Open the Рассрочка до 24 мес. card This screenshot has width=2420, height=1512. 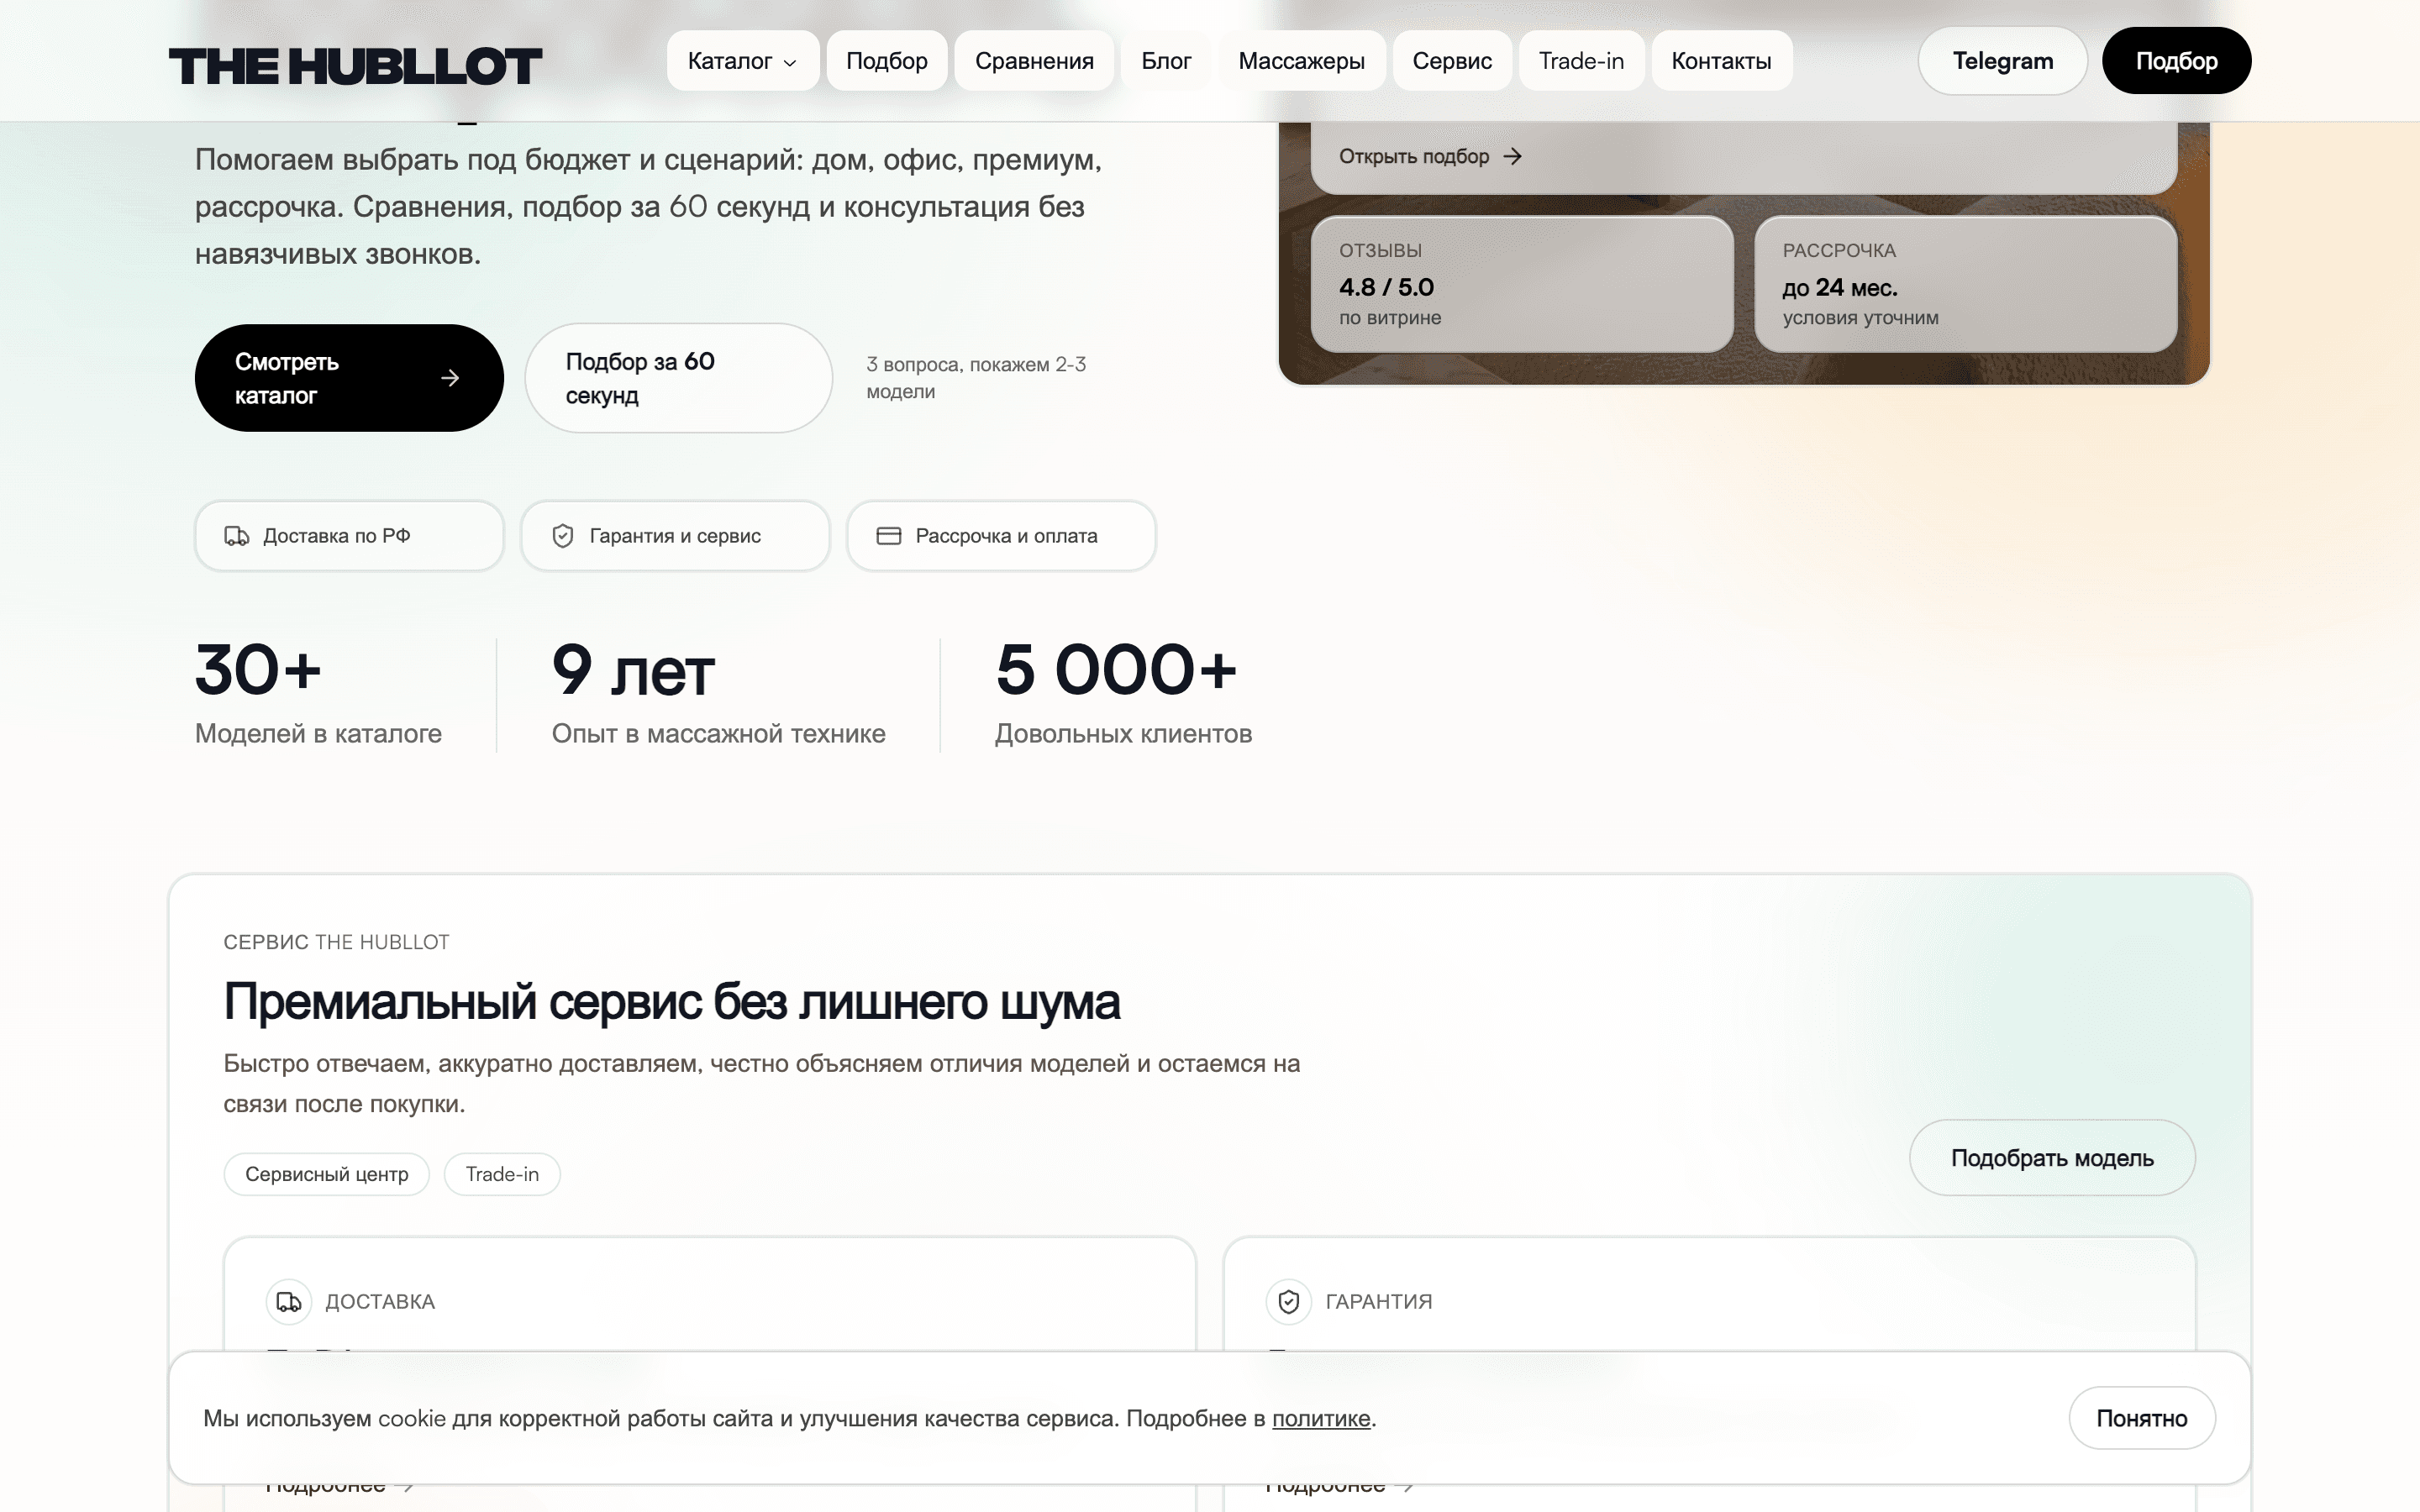(x=1965, y=284)
